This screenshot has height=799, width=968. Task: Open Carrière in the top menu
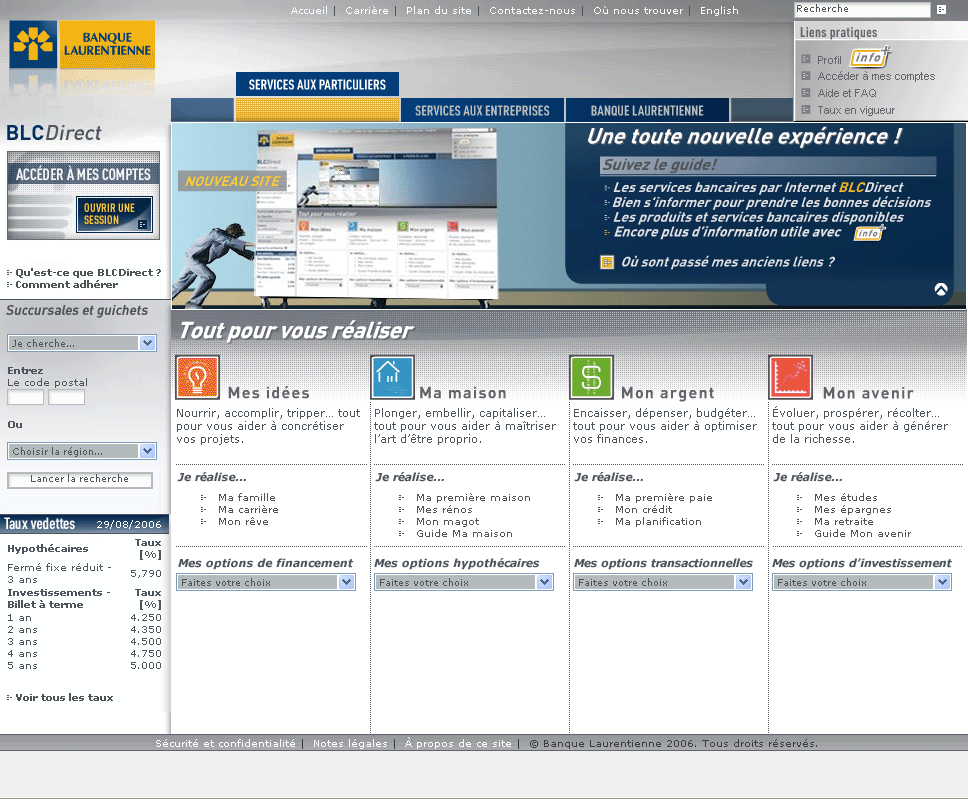click(x=367, y=10)
